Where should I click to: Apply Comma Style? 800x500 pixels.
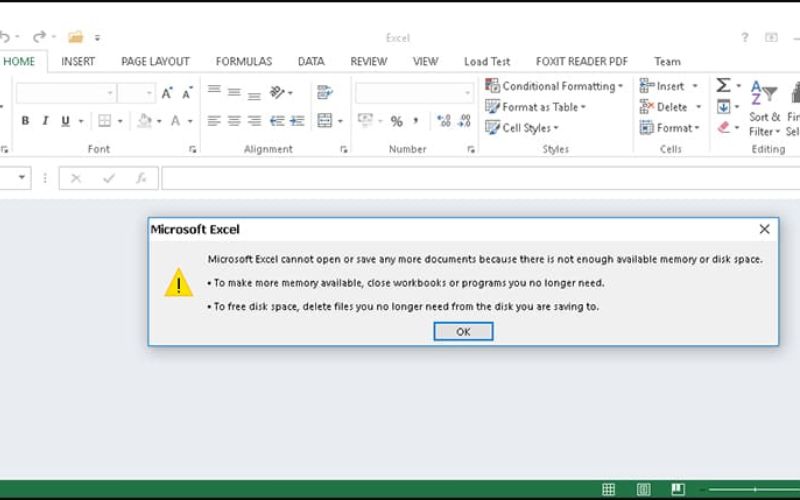tap(416, 121)
